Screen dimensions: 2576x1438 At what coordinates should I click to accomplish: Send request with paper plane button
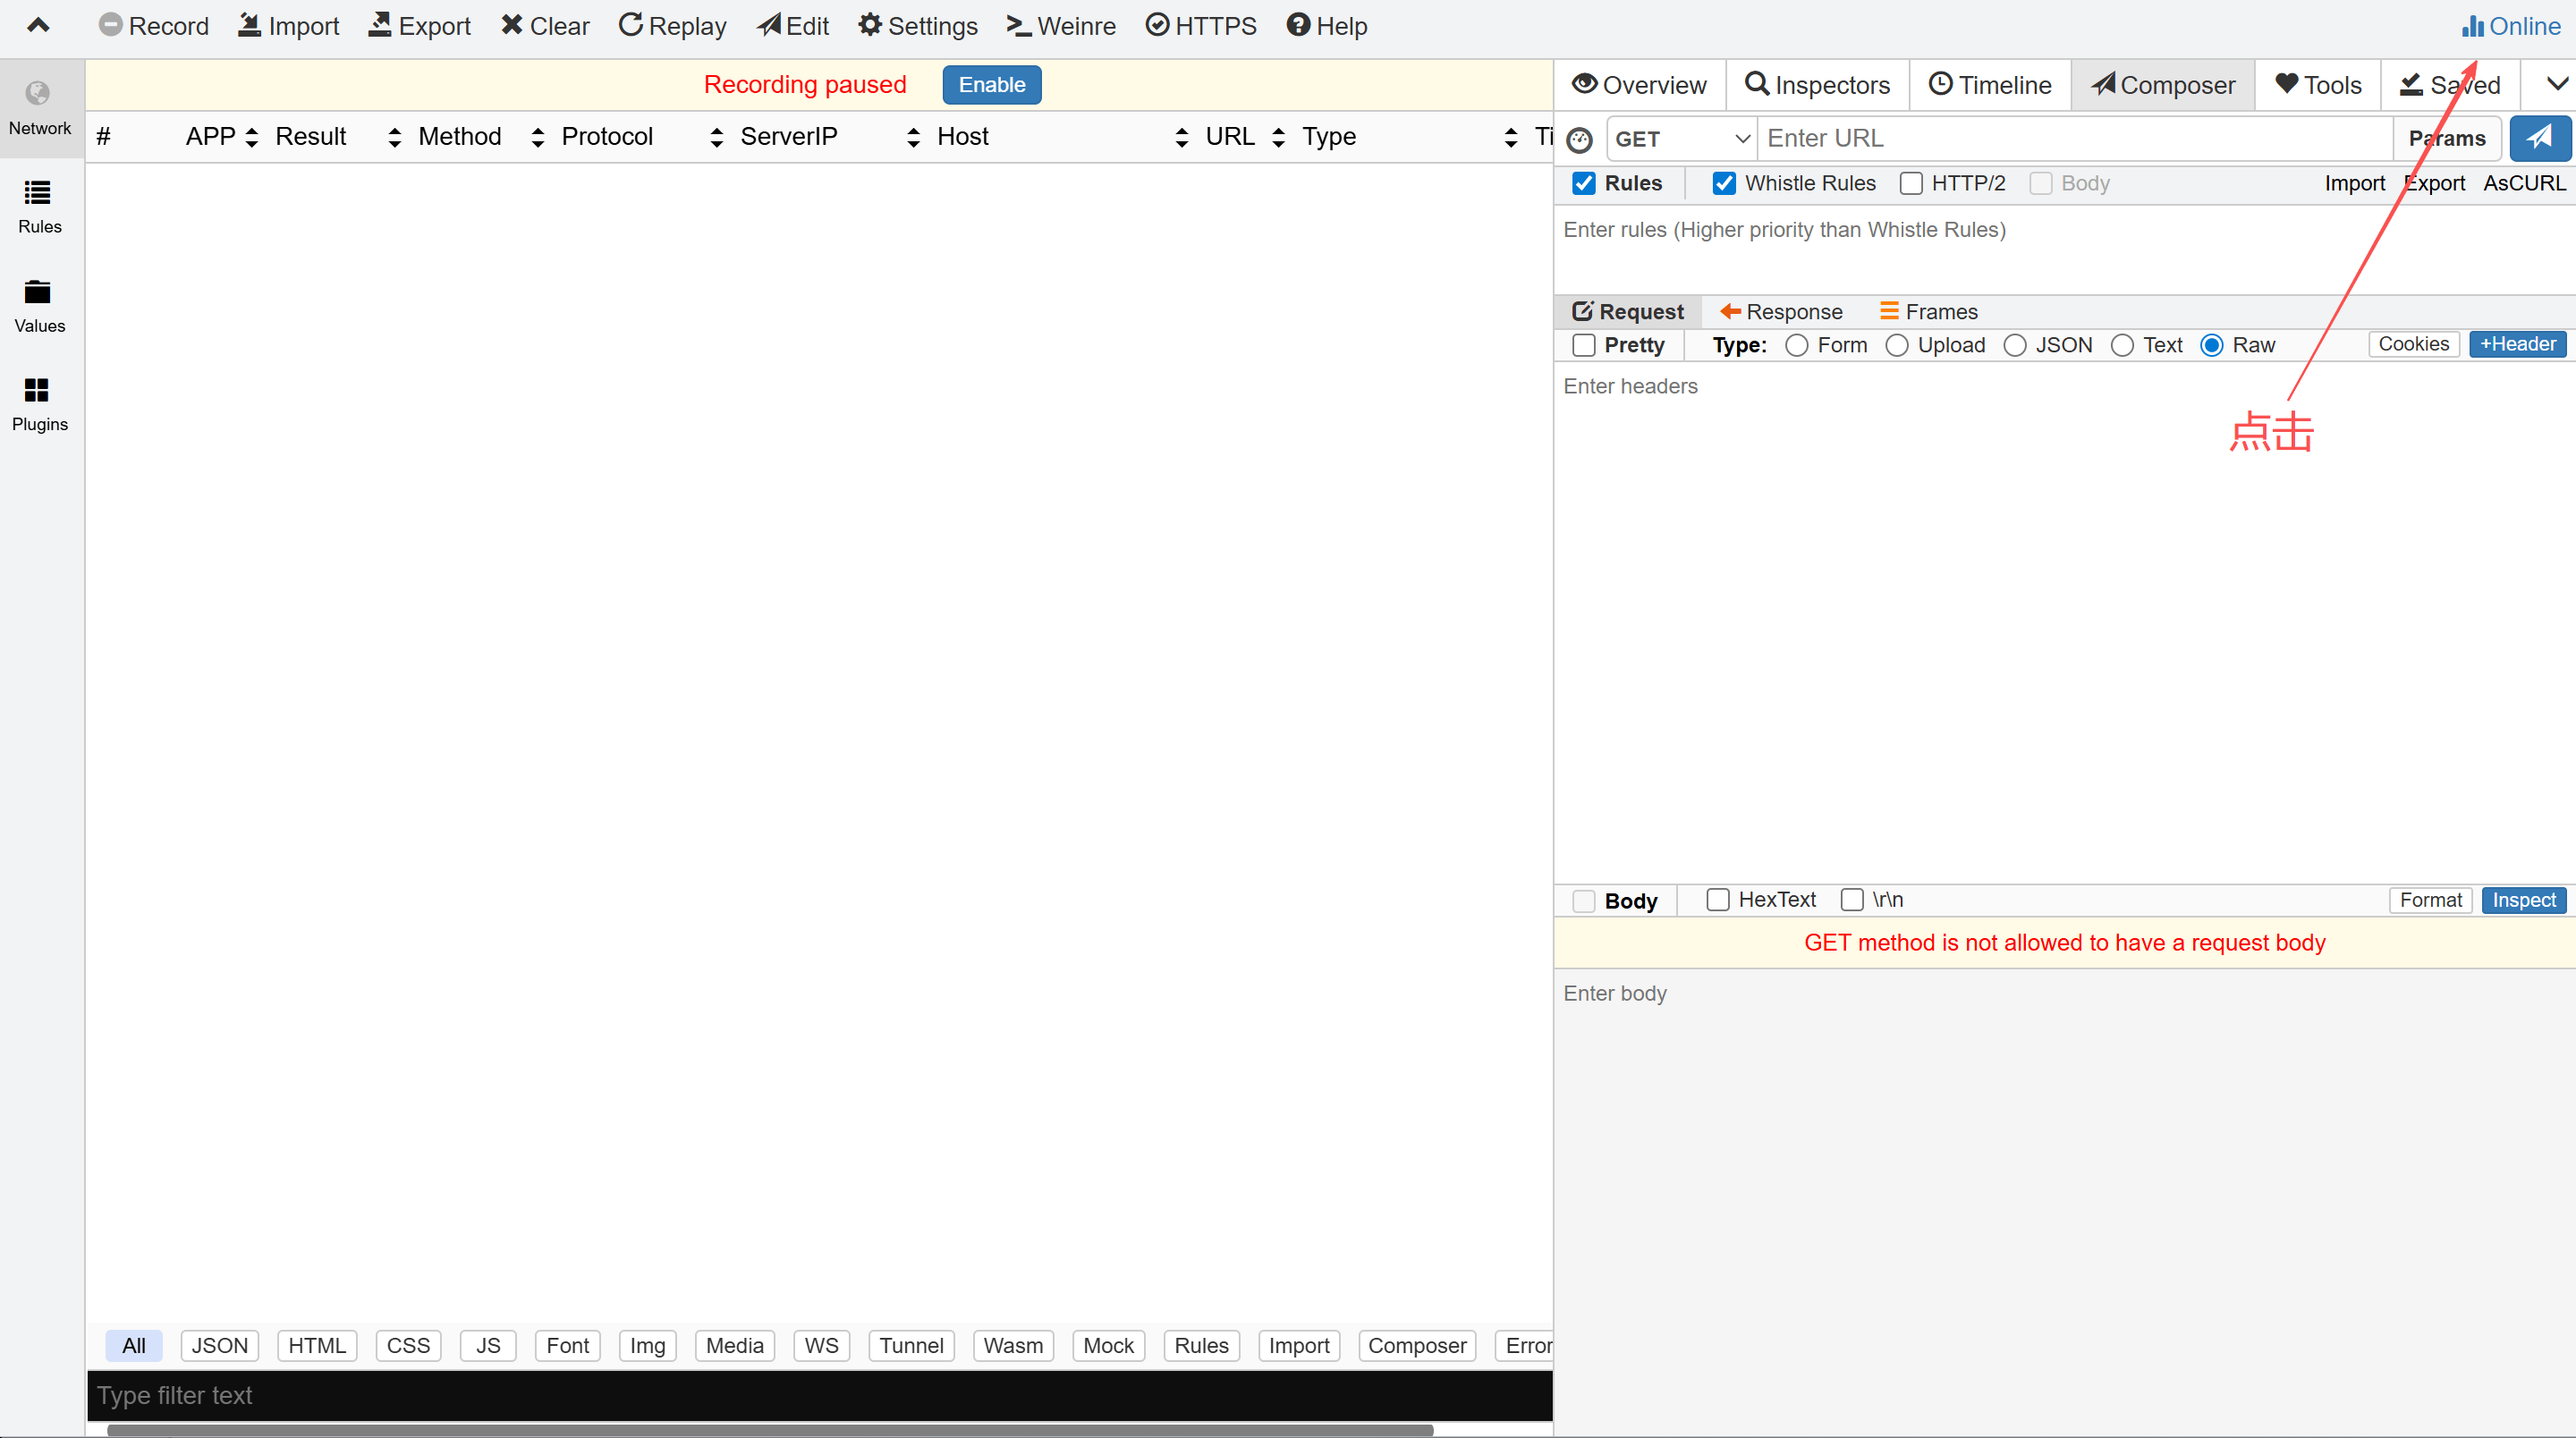pos(2538,138)
